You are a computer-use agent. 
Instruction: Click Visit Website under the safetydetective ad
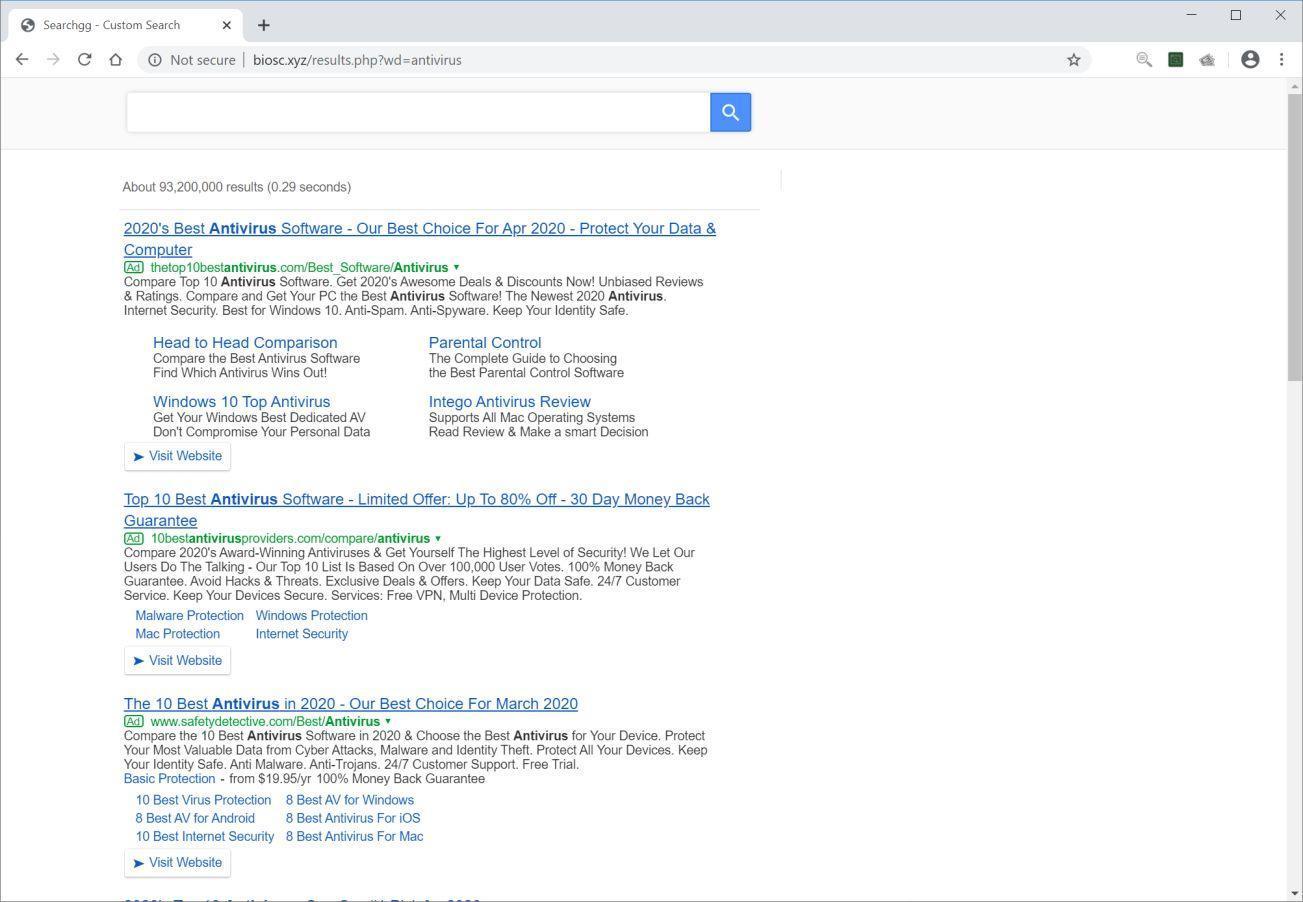pyautogui.click(x=177, y=863)
